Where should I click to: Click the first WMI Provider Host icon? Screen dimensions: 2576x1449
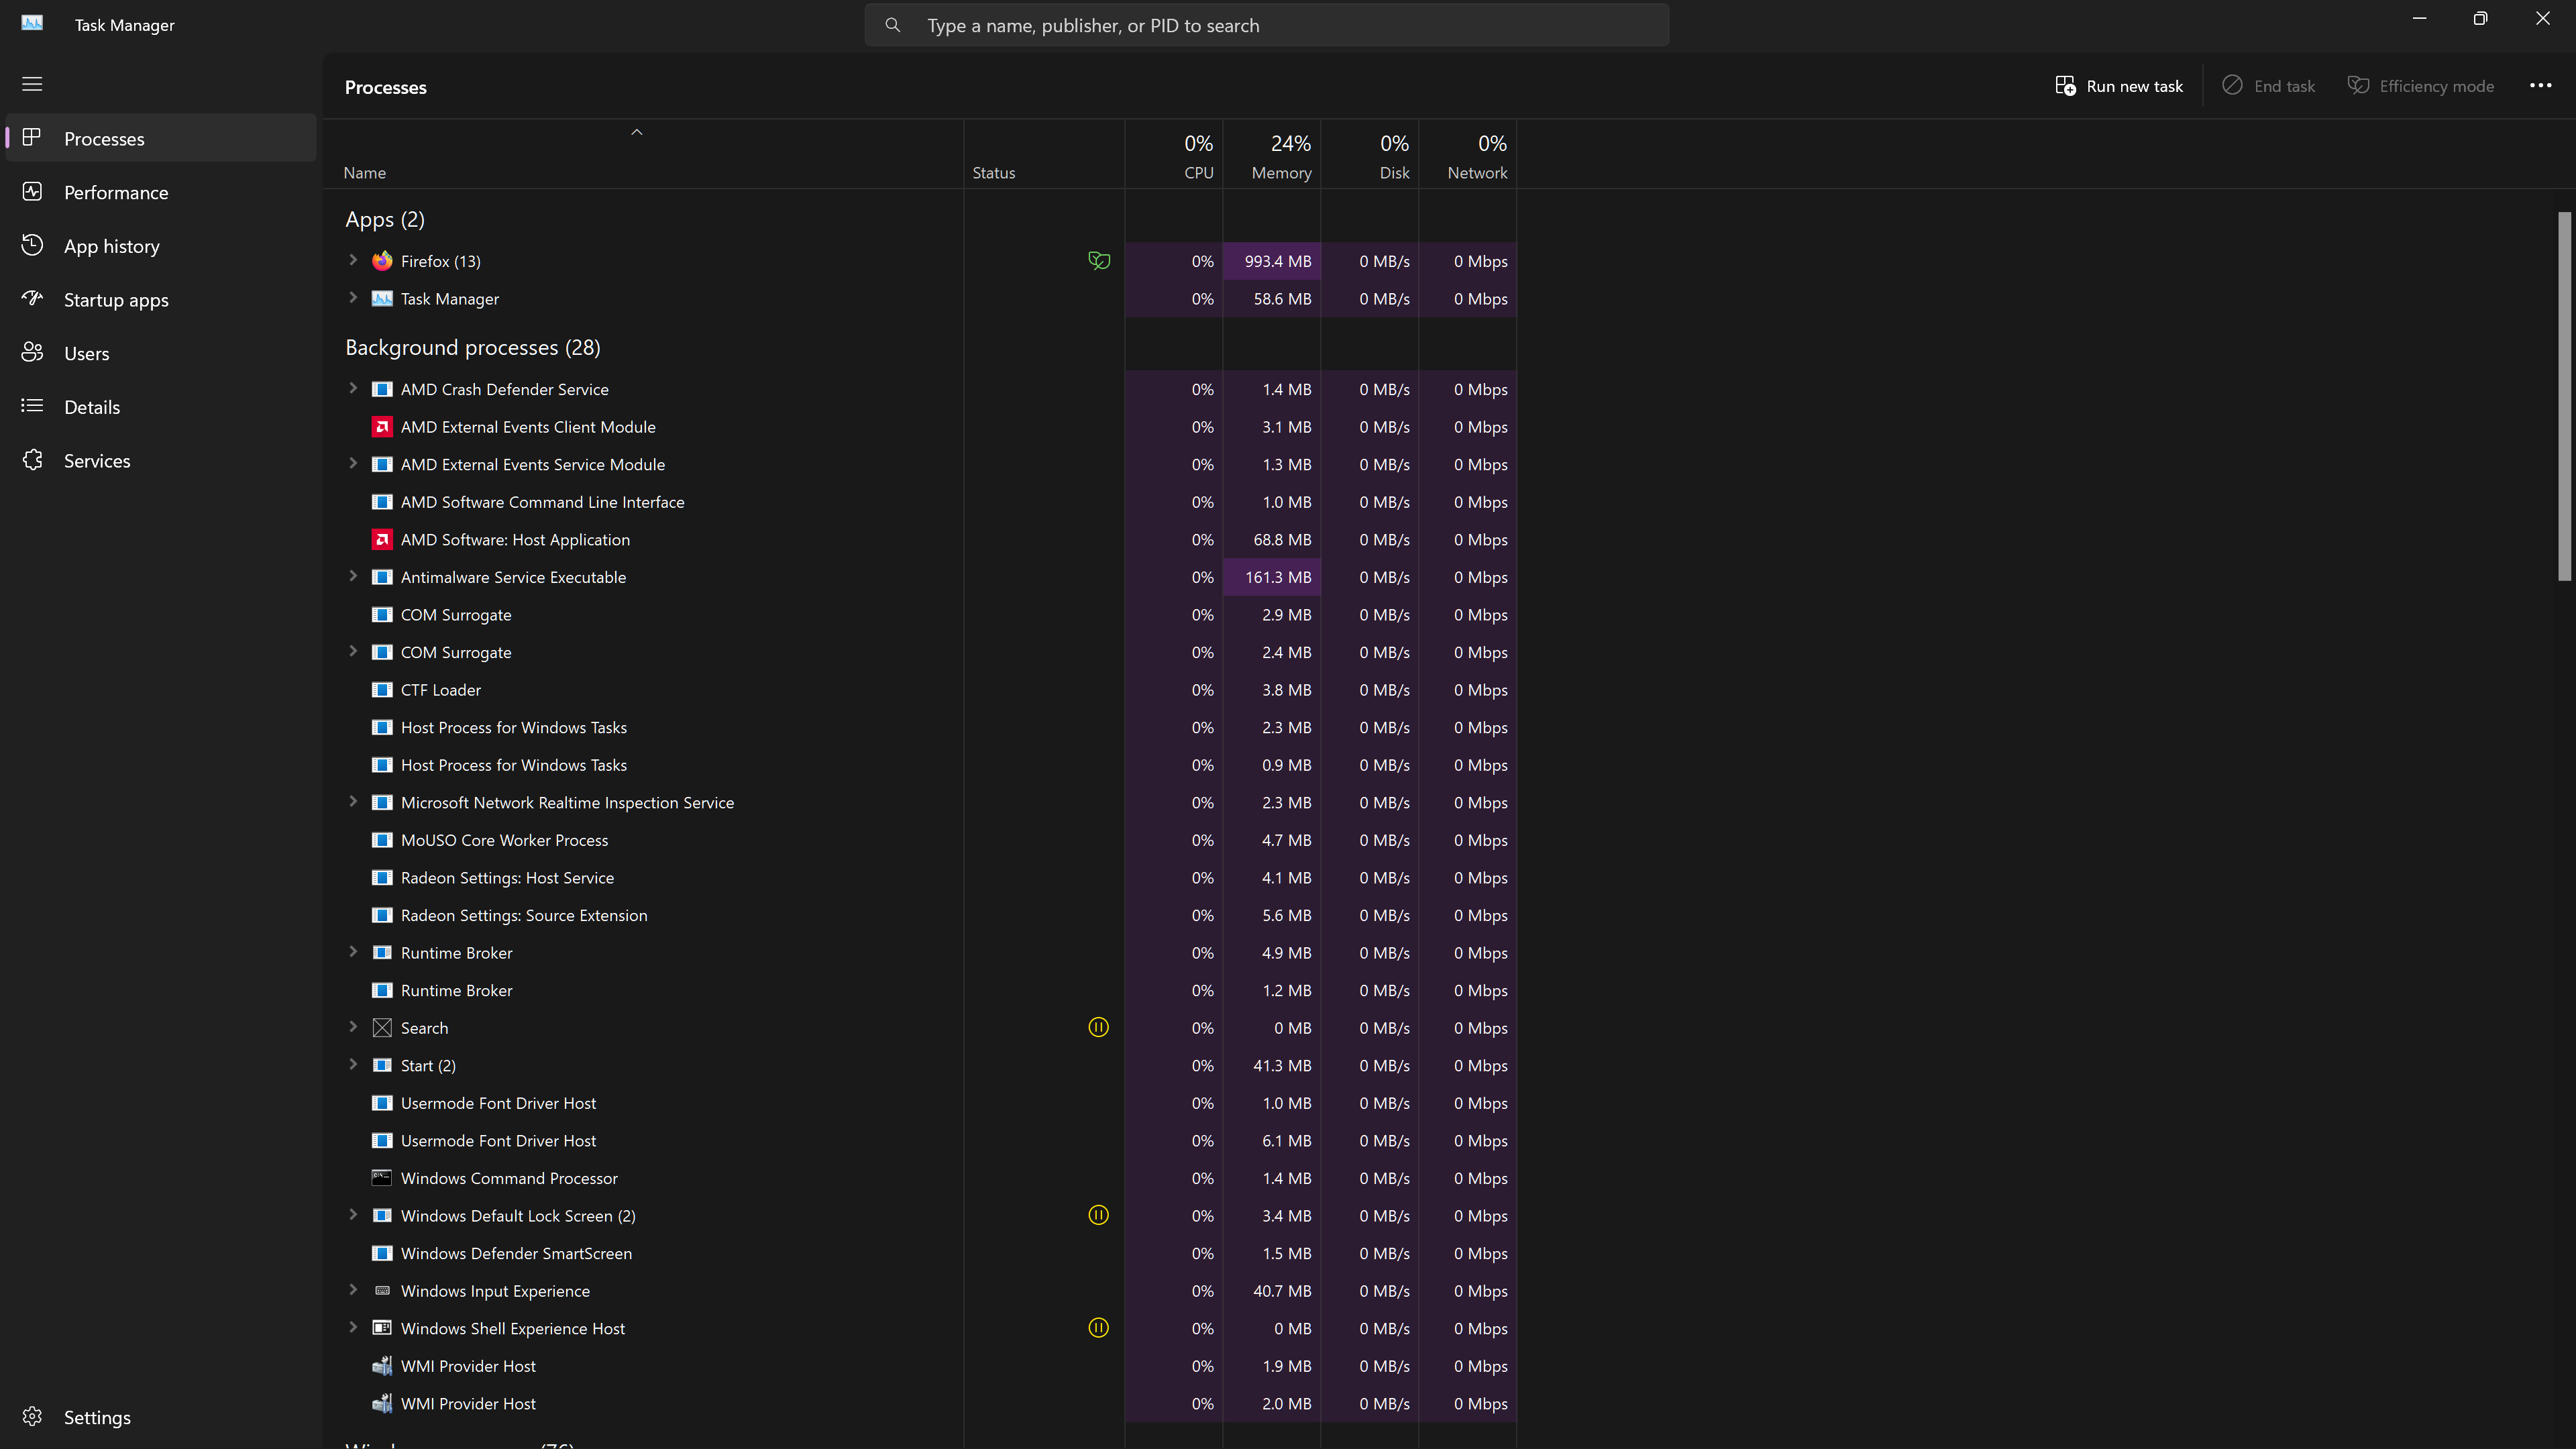coord(382,1366)
